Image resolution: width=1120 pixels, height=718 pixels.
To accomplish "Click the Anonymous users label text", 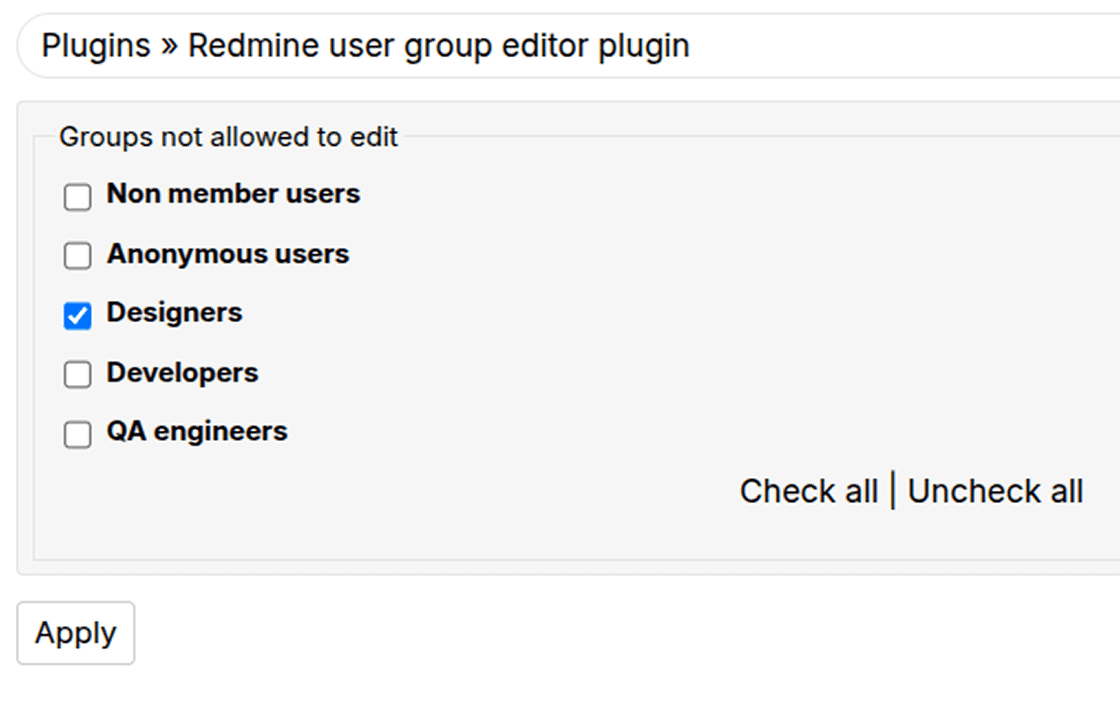I will tap(227, 254).
